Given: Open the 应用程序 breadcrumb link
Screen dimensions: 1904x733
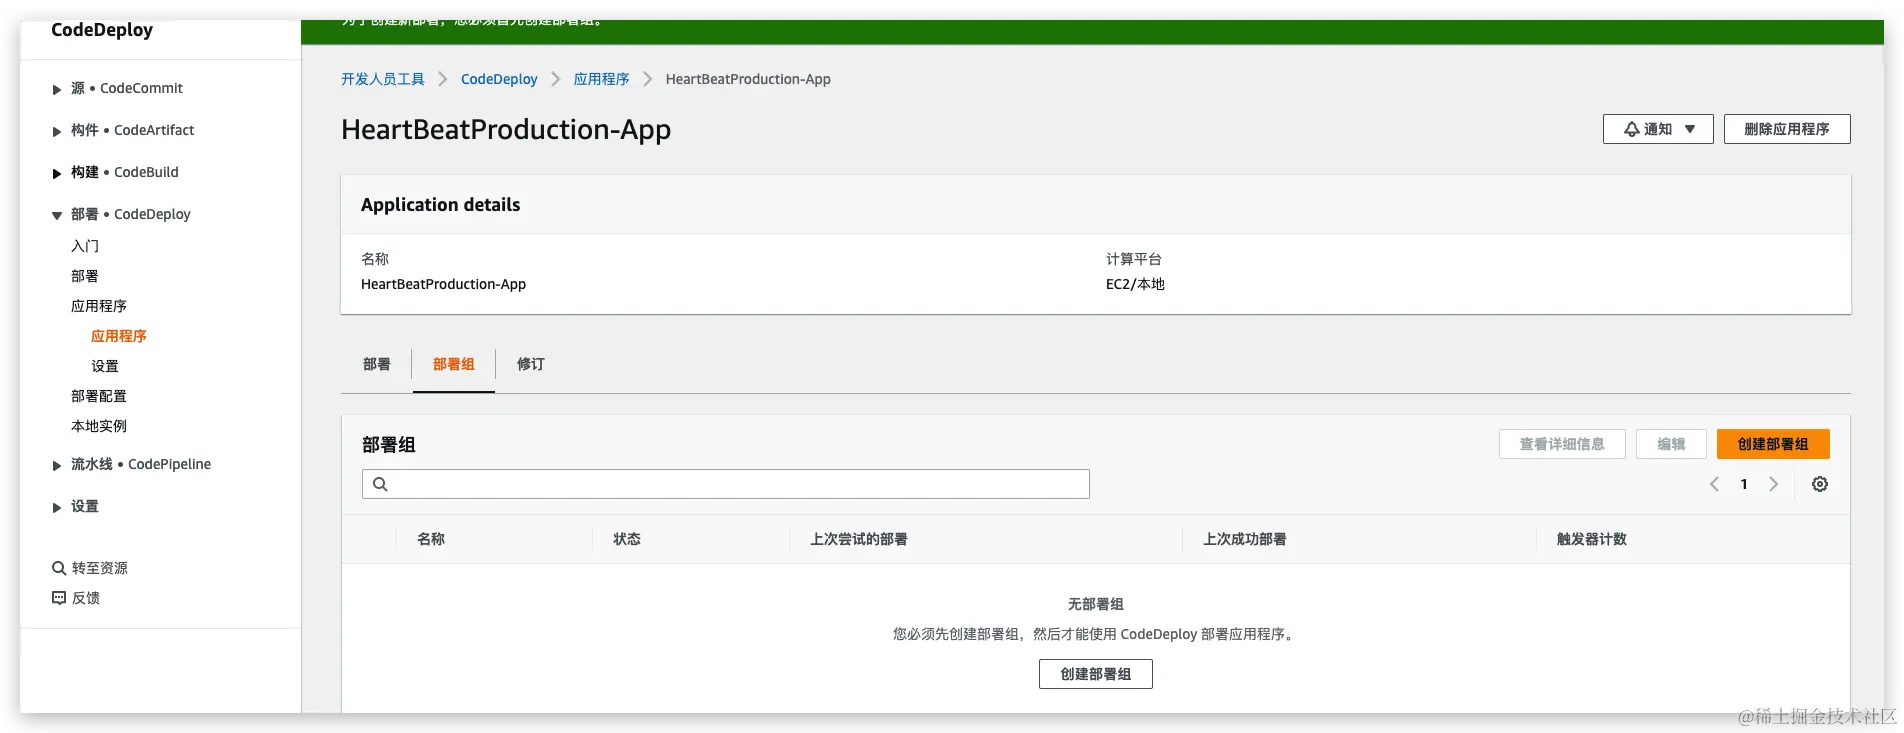Looking at the screenshot, I should point(602,79).
